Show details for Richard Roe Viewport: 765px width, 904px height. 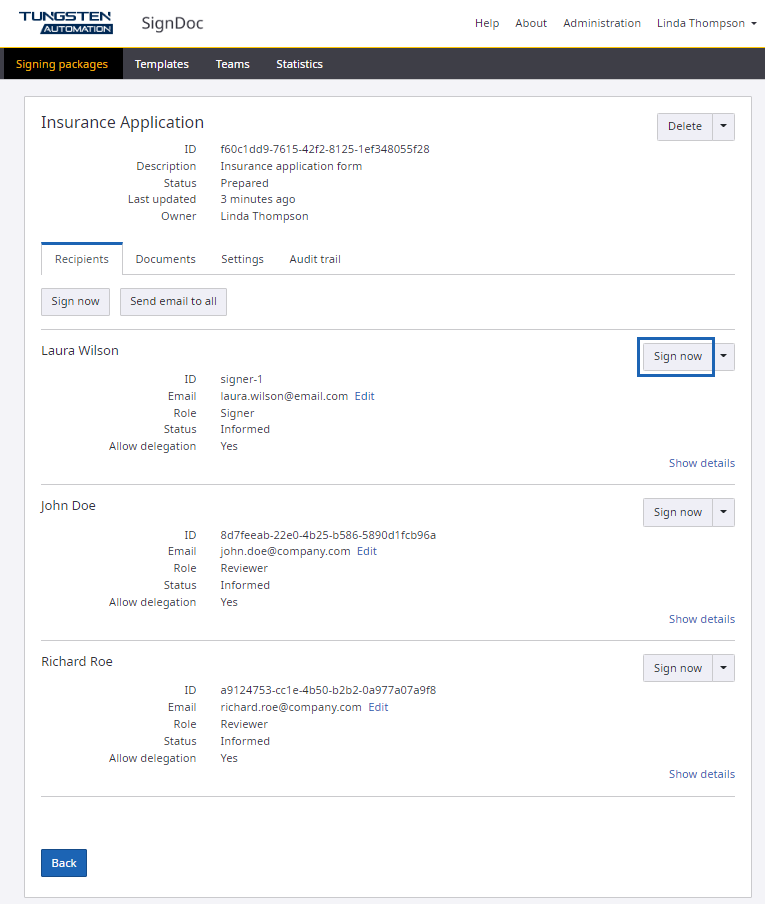point(701,774)
